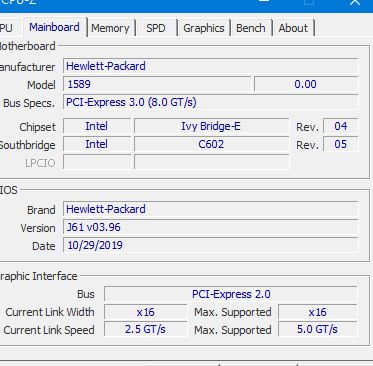The height and width of the screenshot is (366, 373).
Task: Click the Chipset vendor Intel field
Action: (x=97, y=126)
